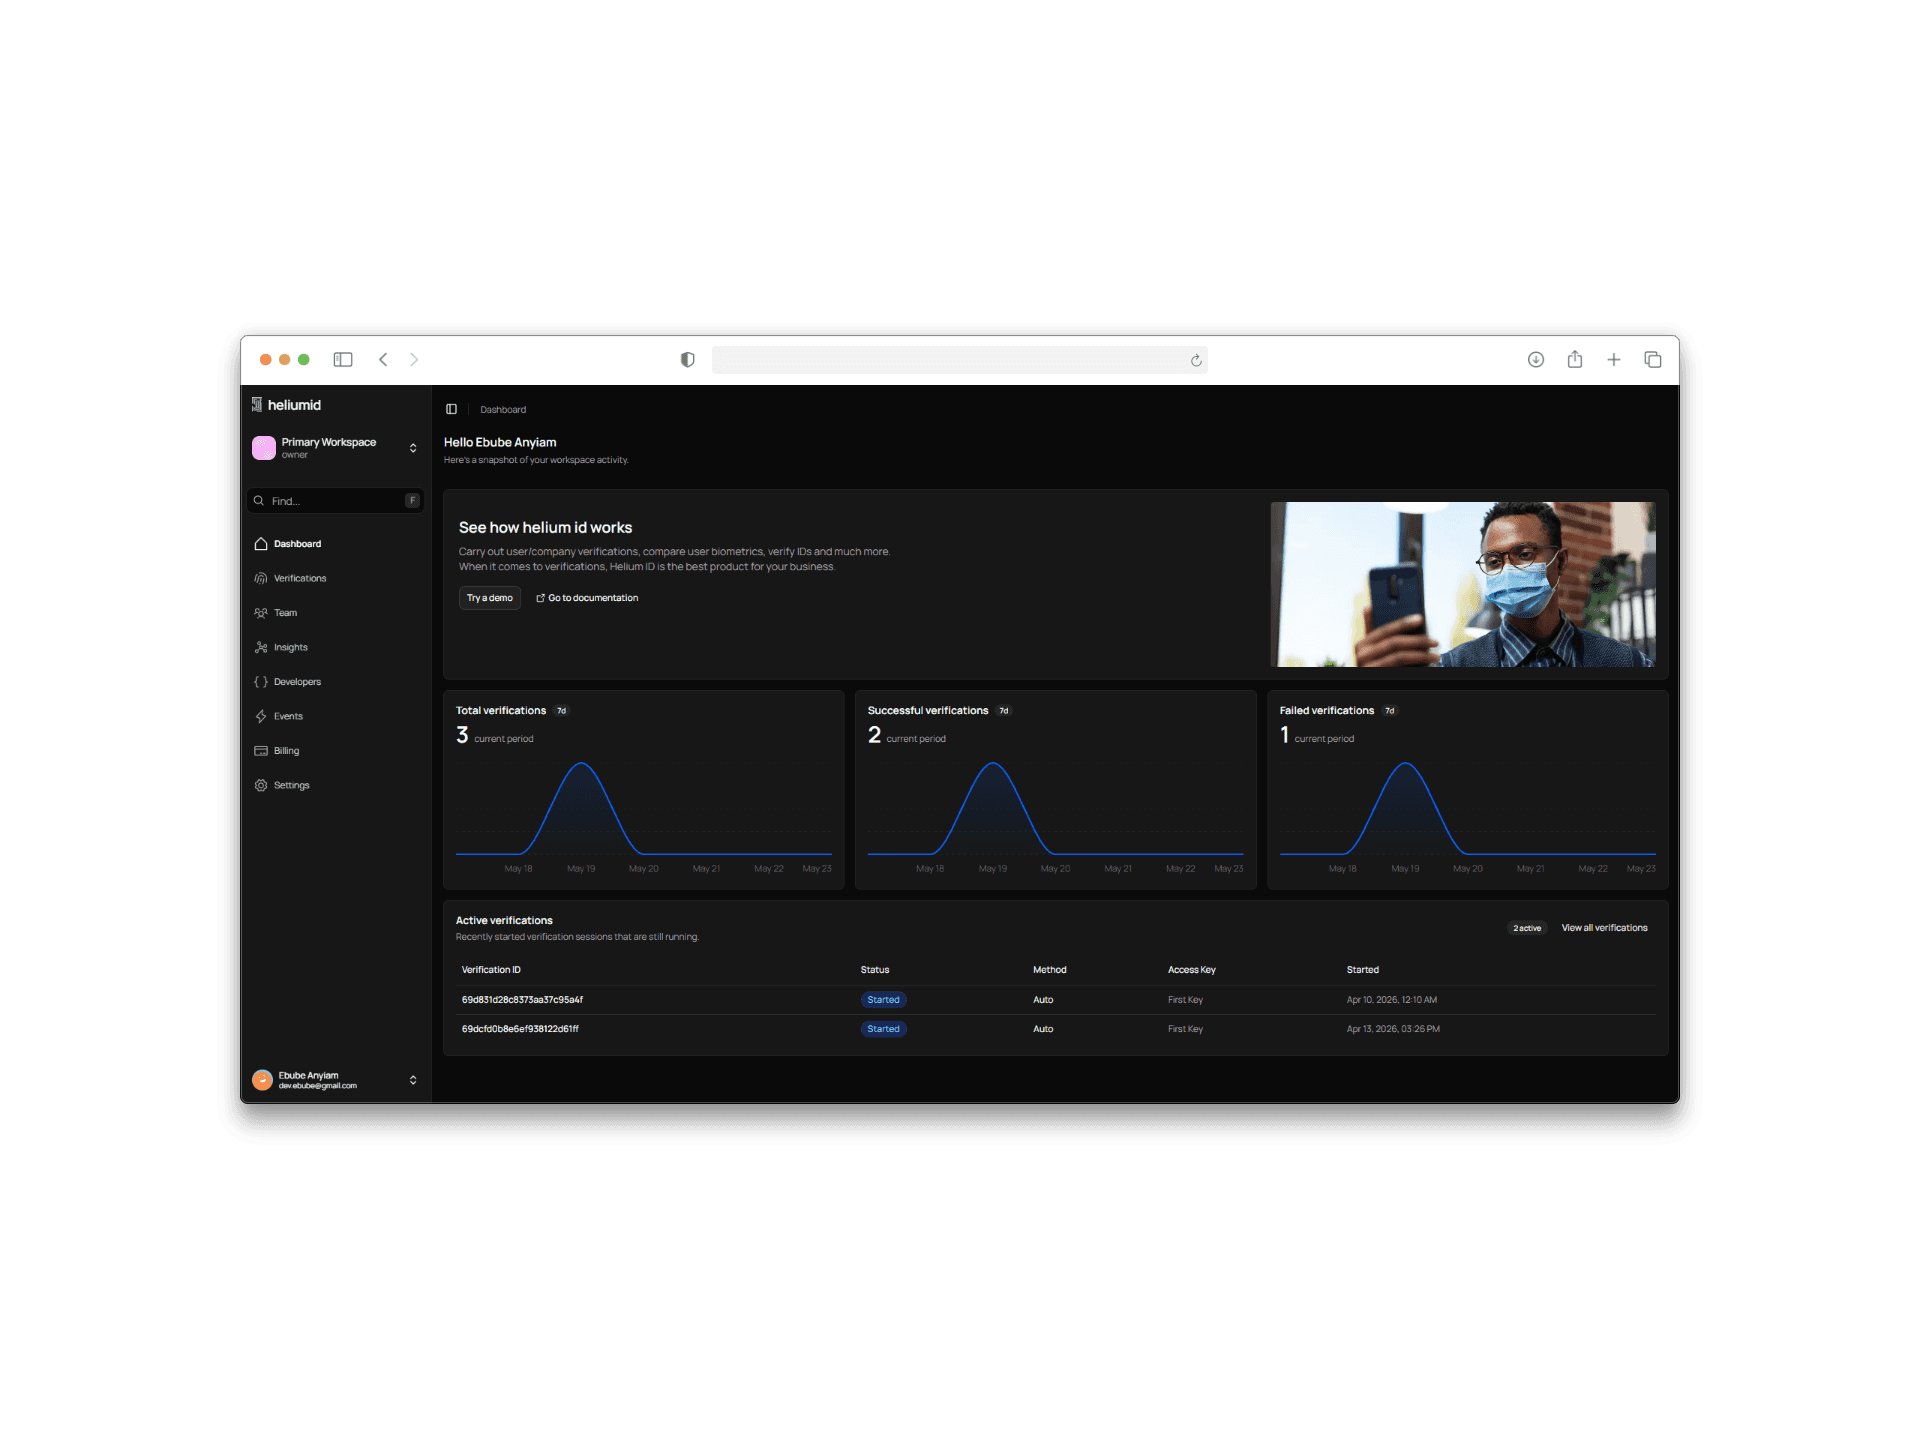Reload the page with the refresh icon
Viewport: 1920px width, 1440px height.
coord(1196,360)
